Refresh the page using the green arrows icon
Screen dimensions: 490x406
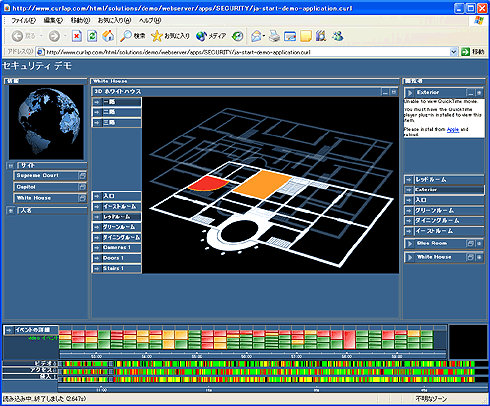click(x=92, y=36)
